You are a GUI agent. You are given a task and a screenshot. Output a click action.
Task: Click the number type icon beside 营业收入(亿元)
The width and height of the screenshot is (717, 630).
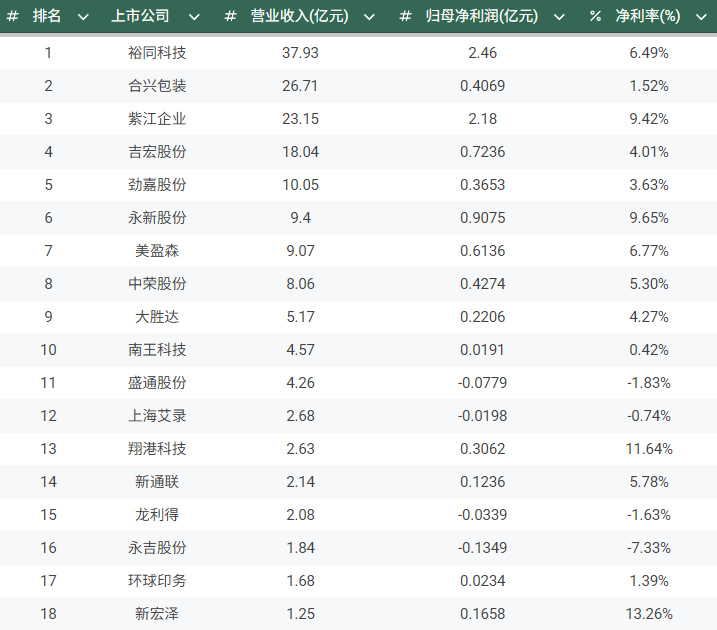(230, 16)
